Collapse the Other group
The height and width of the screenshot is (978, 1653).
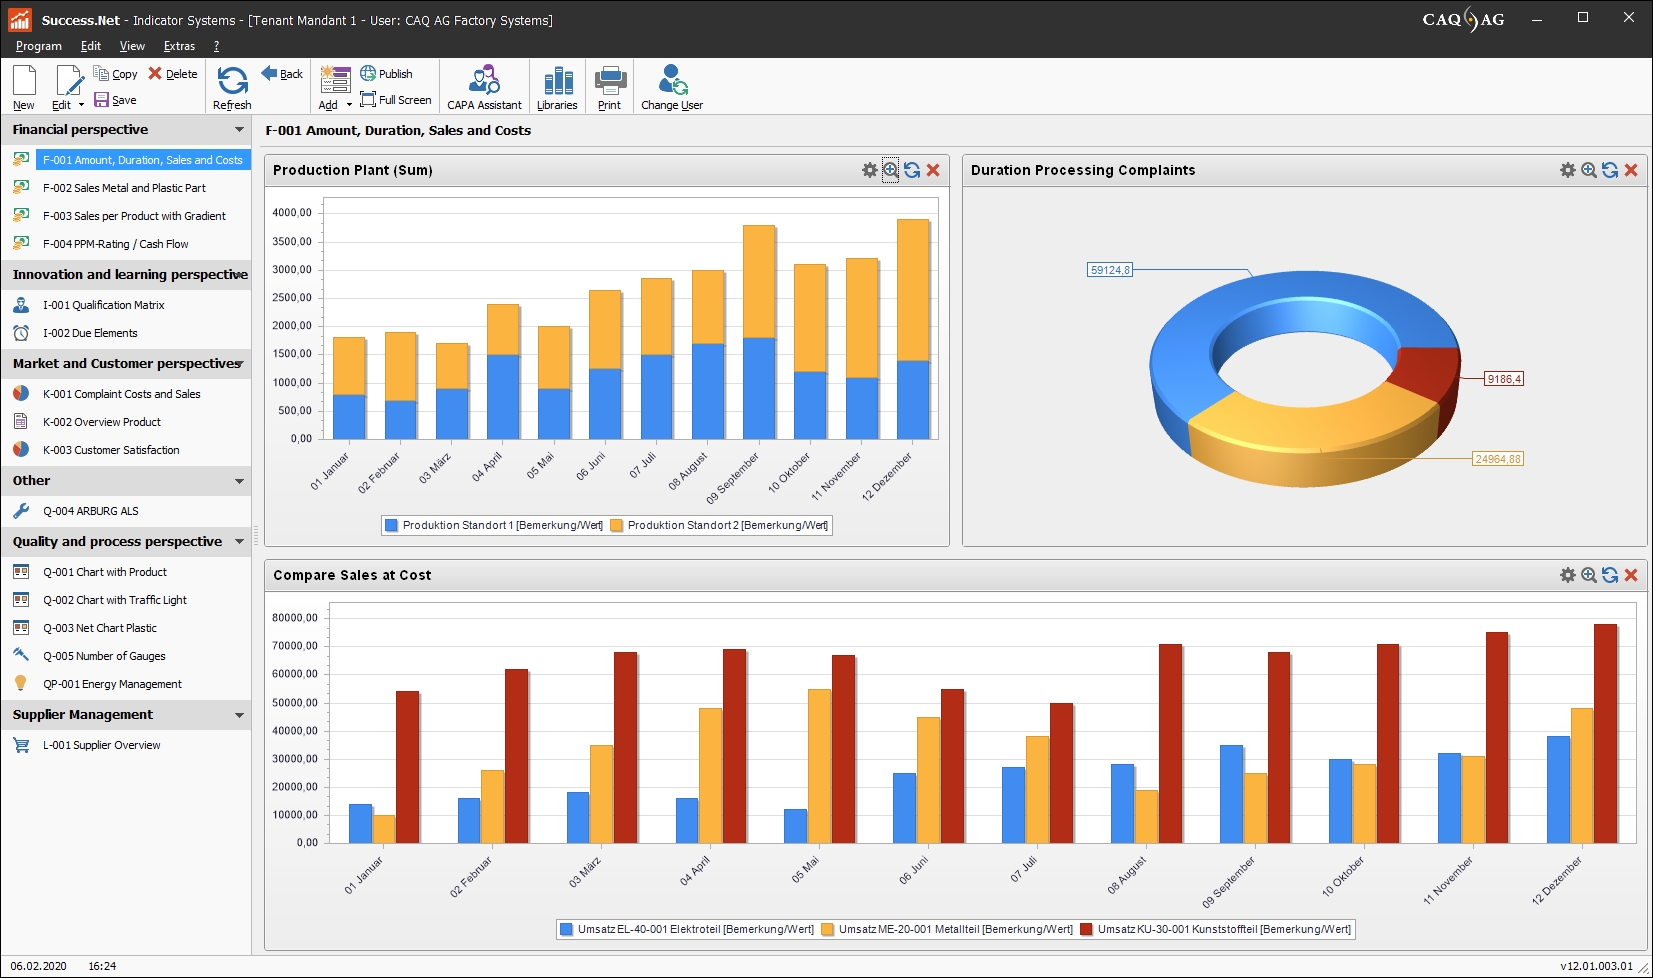click(x=239, y=481)
